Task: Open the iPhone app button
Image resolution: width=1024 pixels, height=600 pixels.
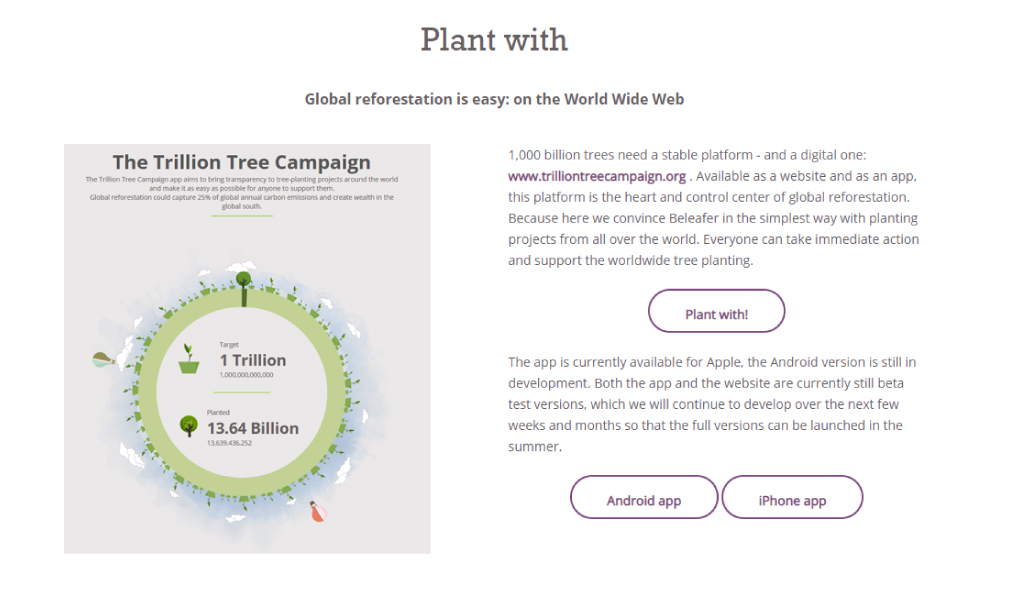Action: point(792,497)
